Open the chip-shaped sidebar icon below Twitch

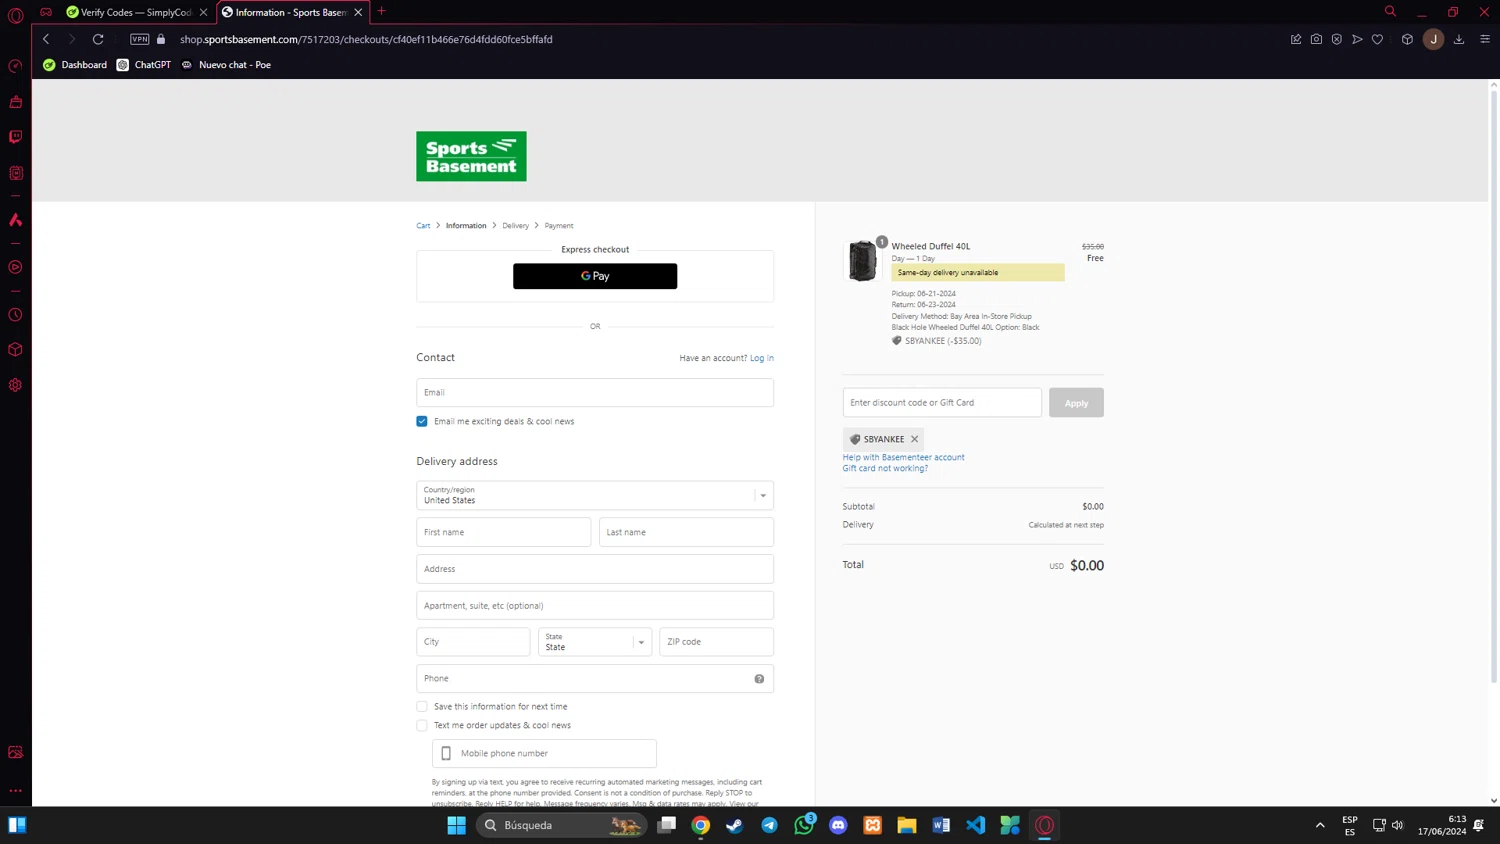pyautogui.click(x=15, y=173)
